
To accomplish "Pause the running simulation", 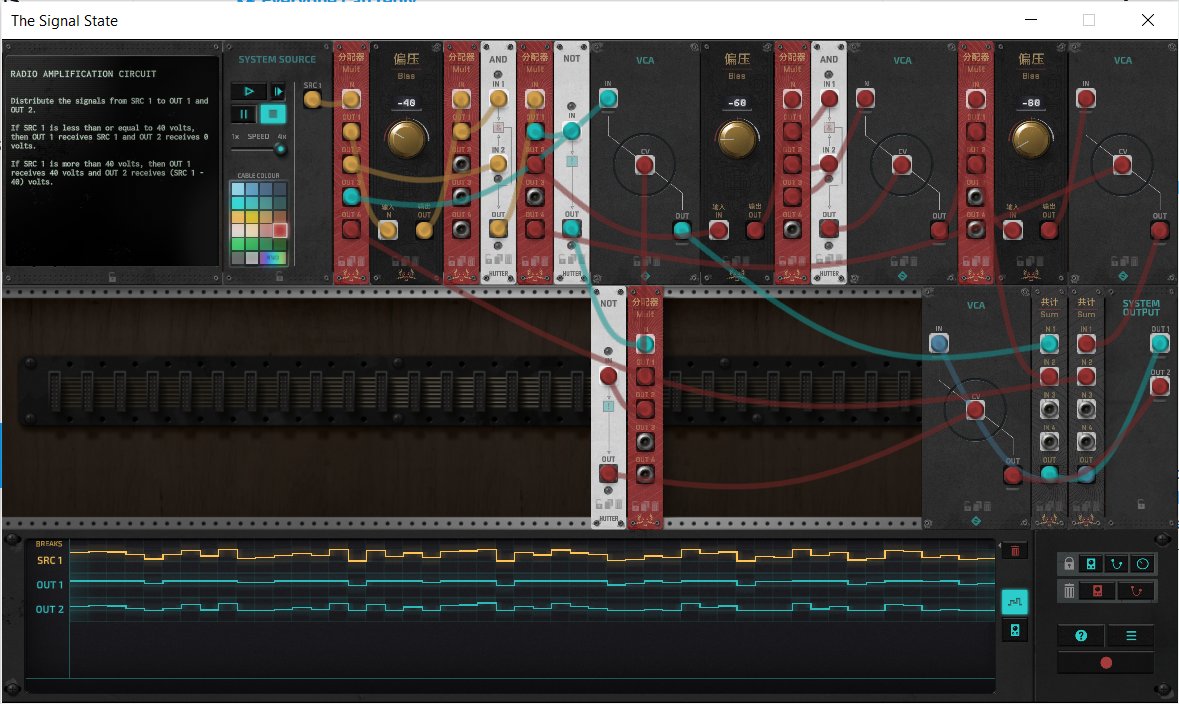I will (244, 114).
